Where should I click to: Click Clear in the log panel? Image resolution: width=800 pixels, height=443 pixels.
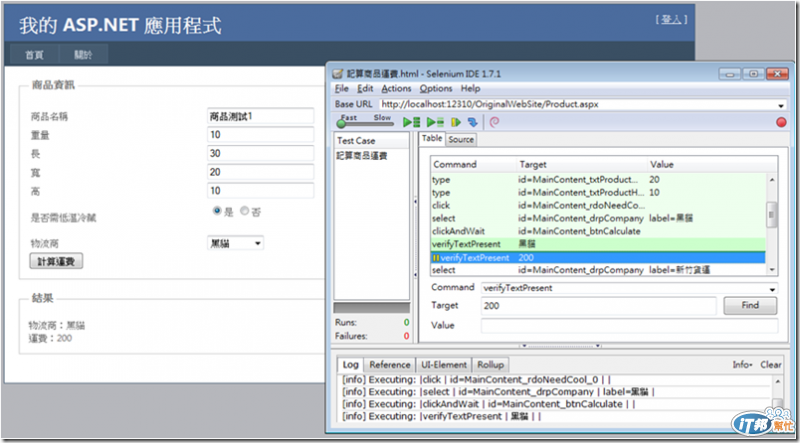(770, 364)
